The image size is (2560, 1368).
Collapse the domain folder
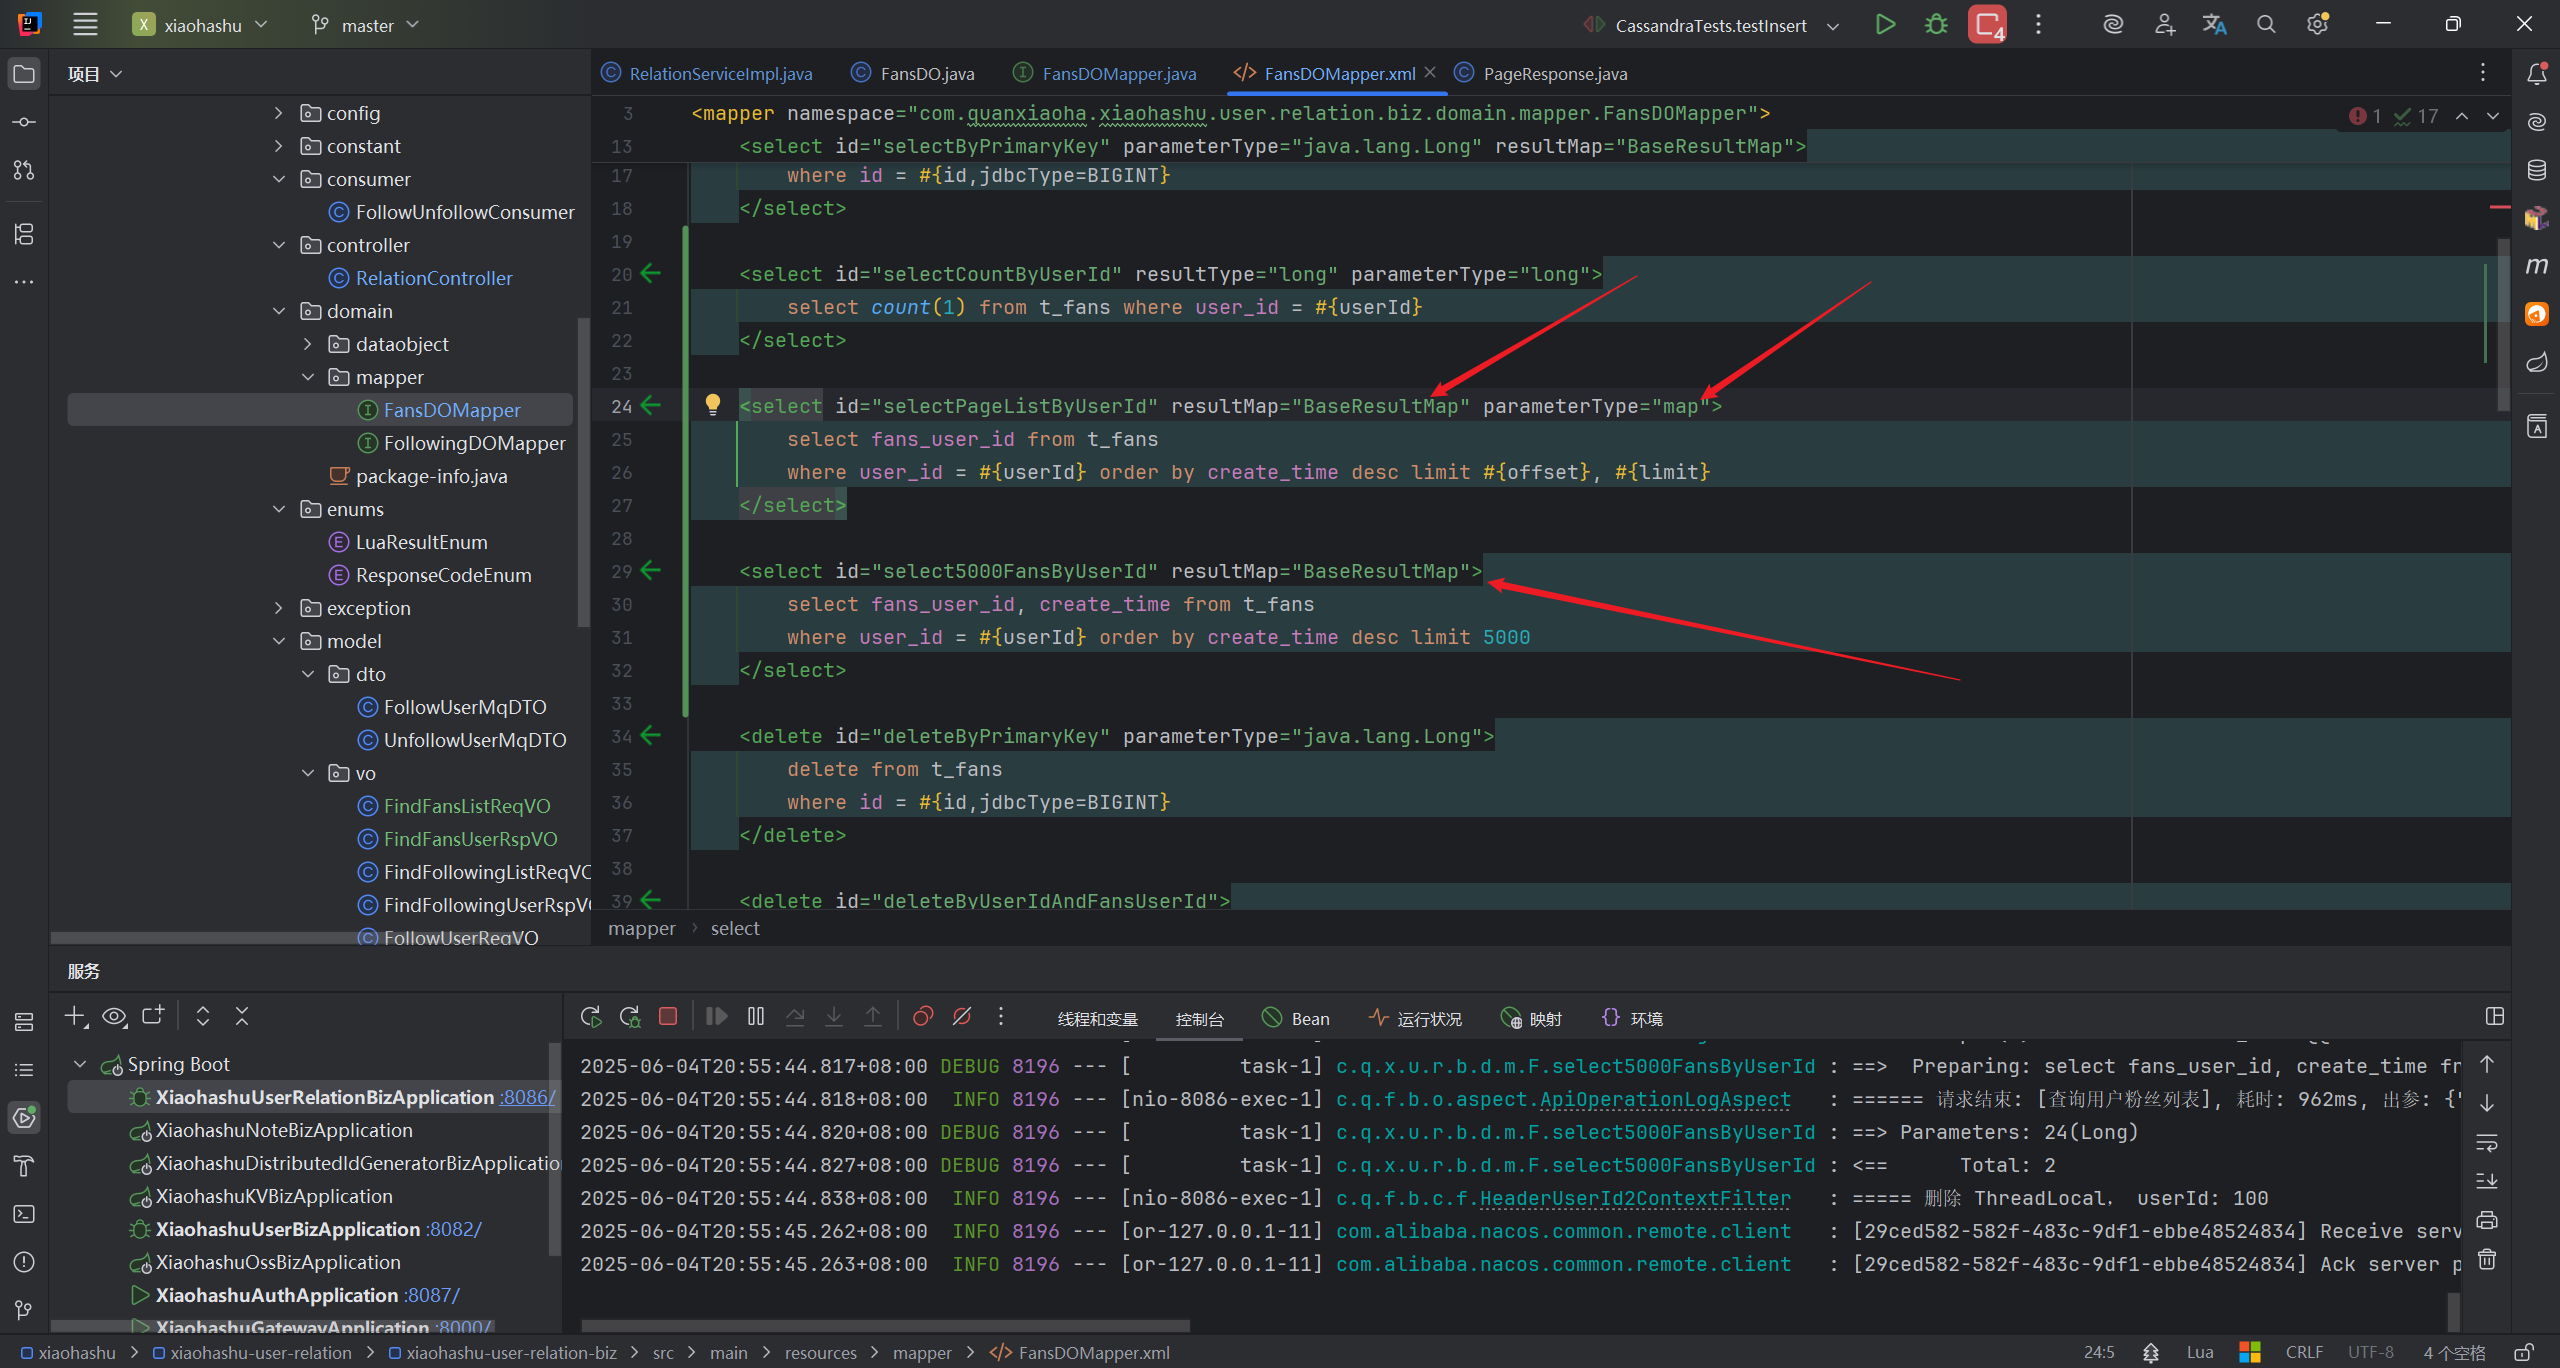point(279,311)
